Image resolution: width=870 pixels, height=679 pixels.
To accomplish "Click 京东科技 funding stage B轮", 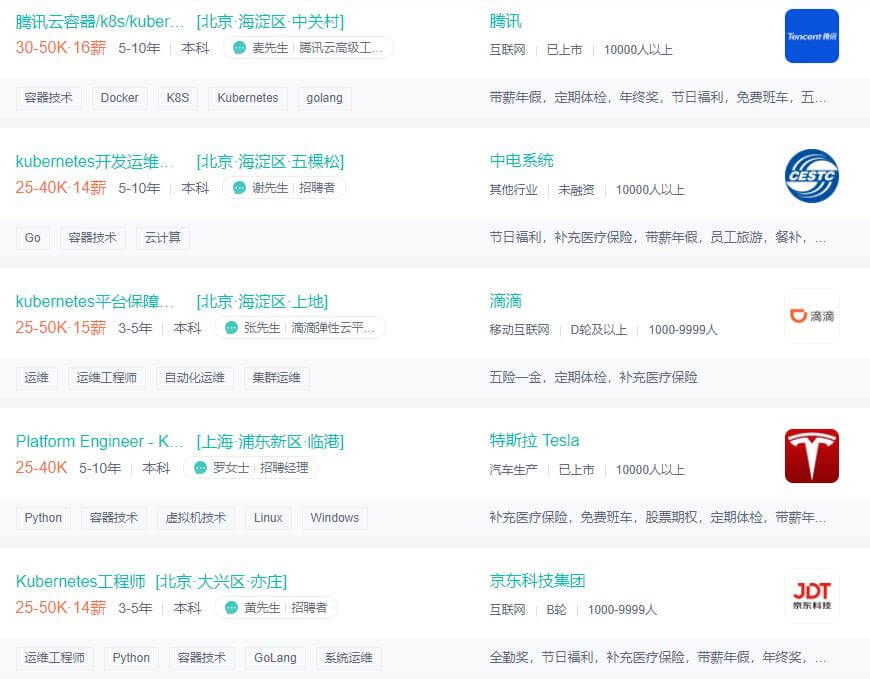I will (x=557, y=610).
